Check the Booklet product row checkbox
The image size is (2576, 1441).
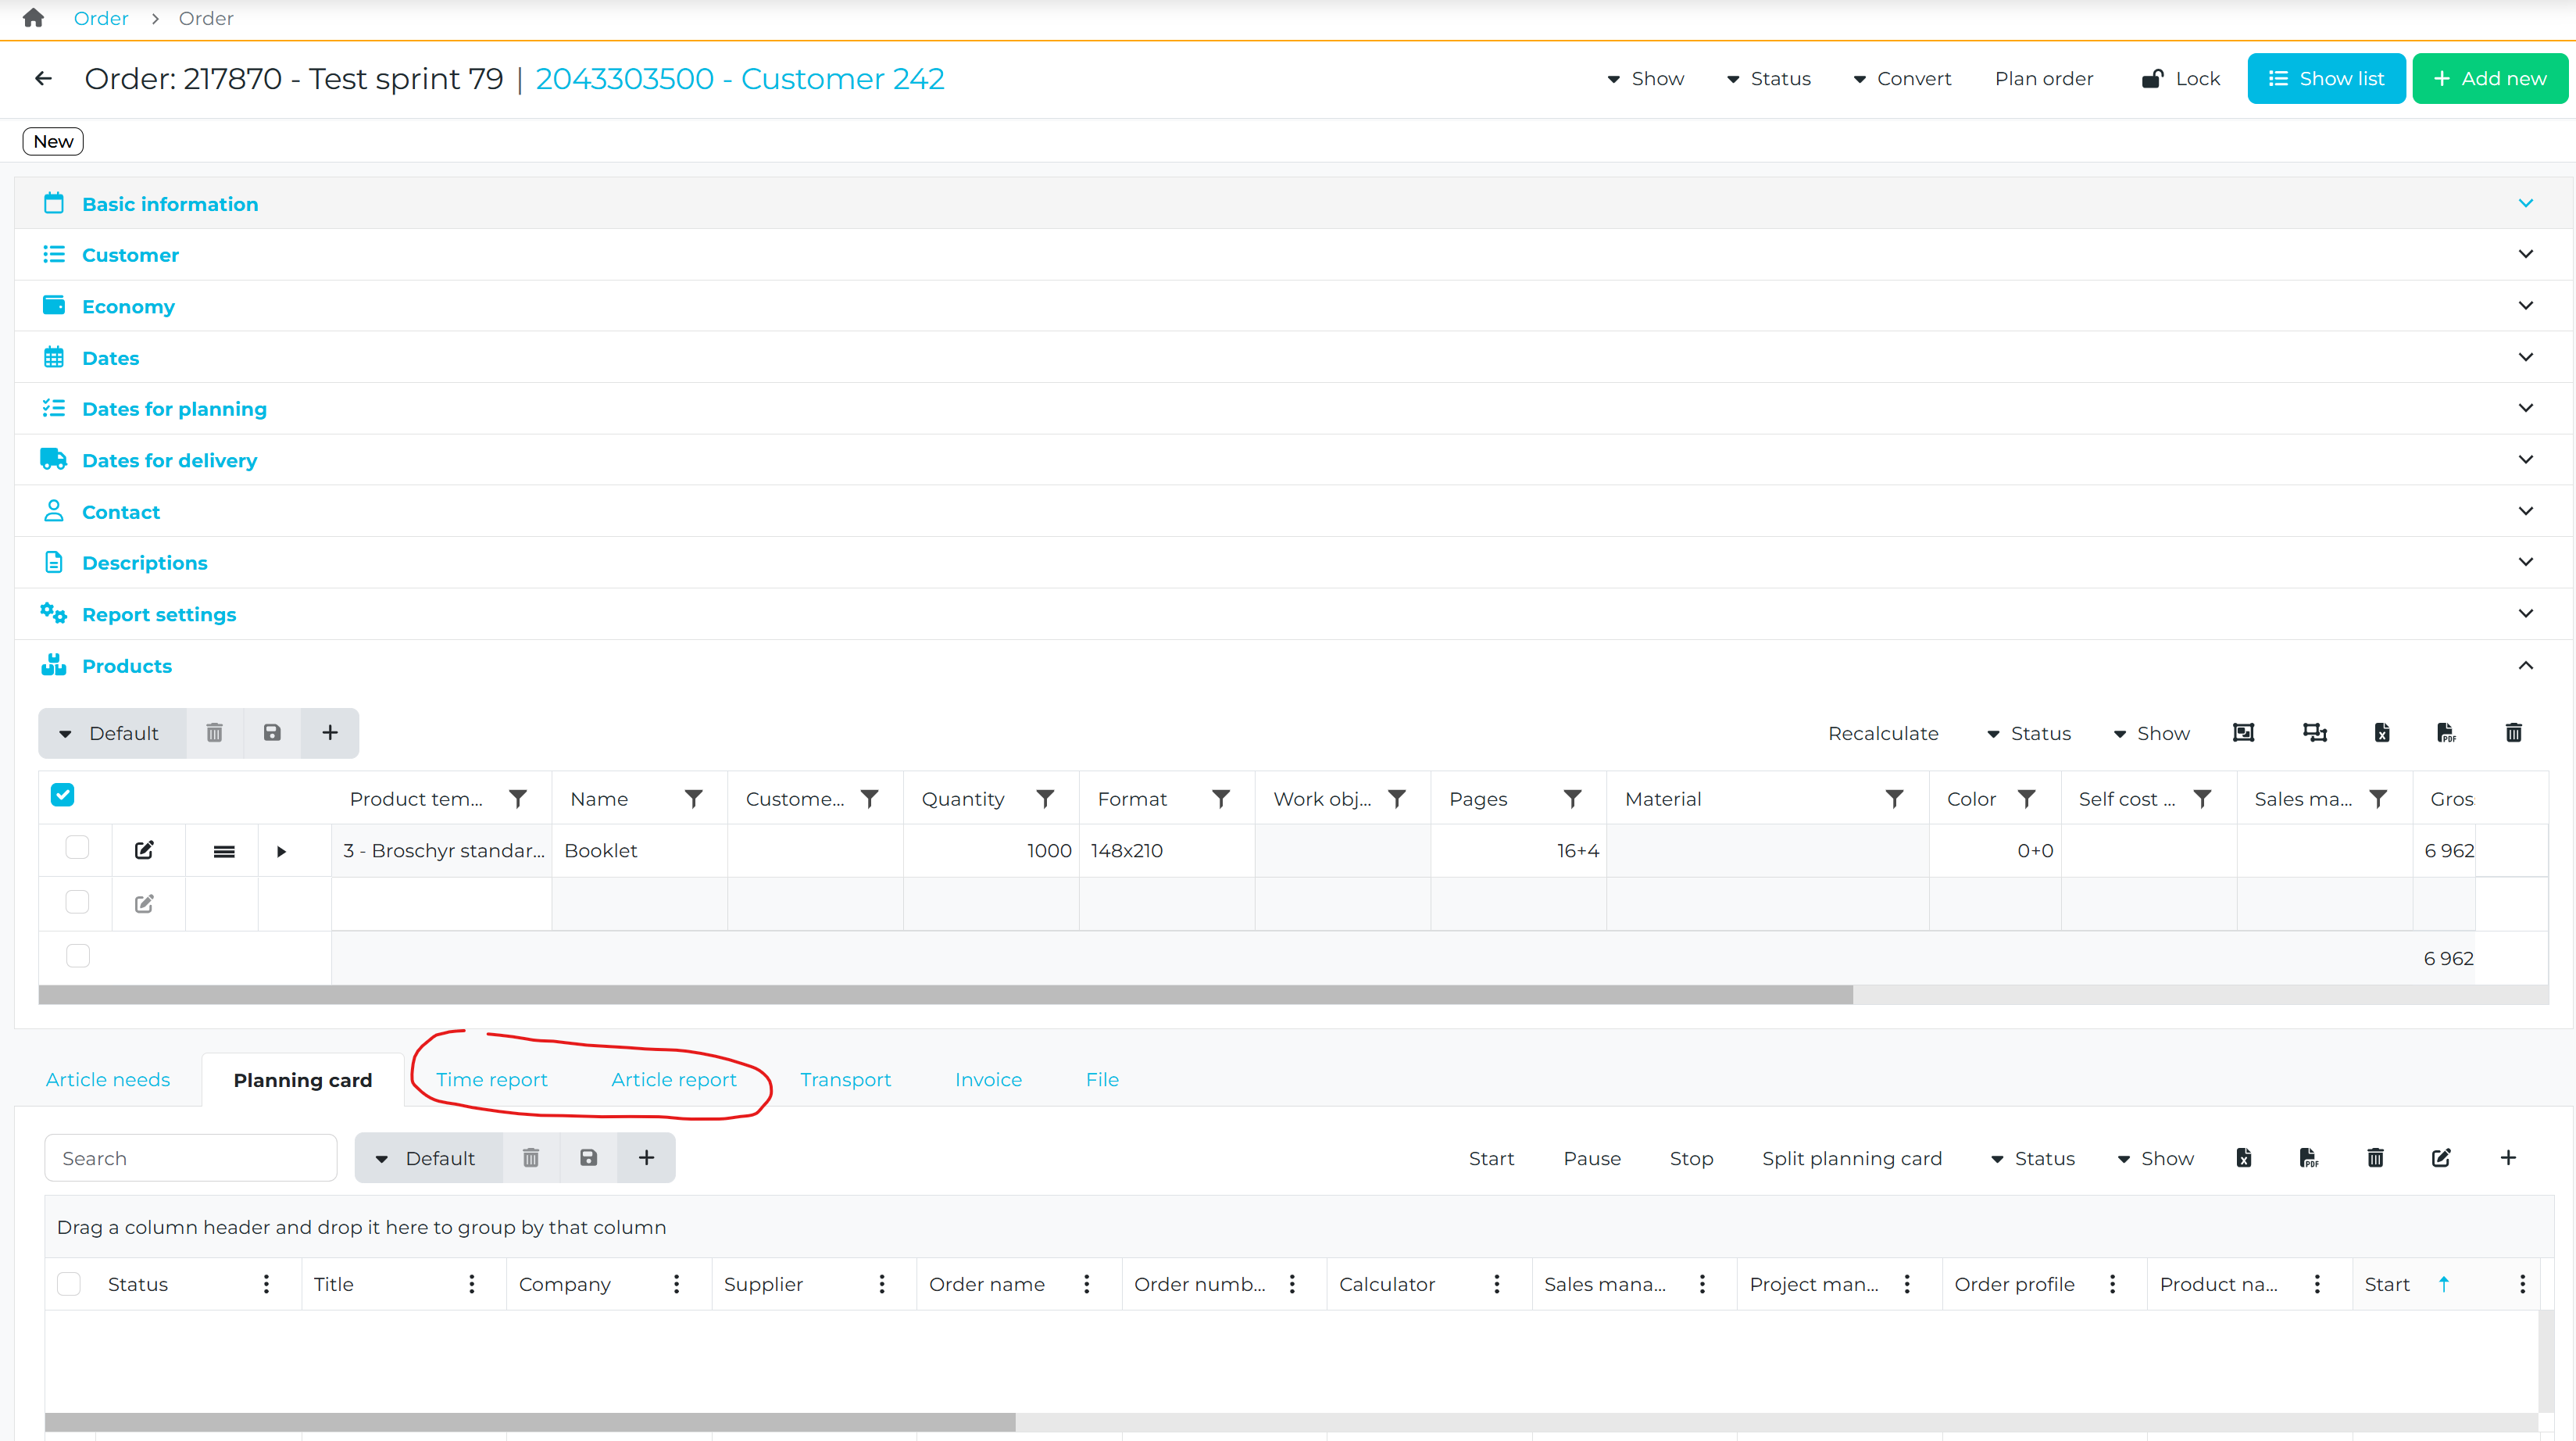coord(77,848)
